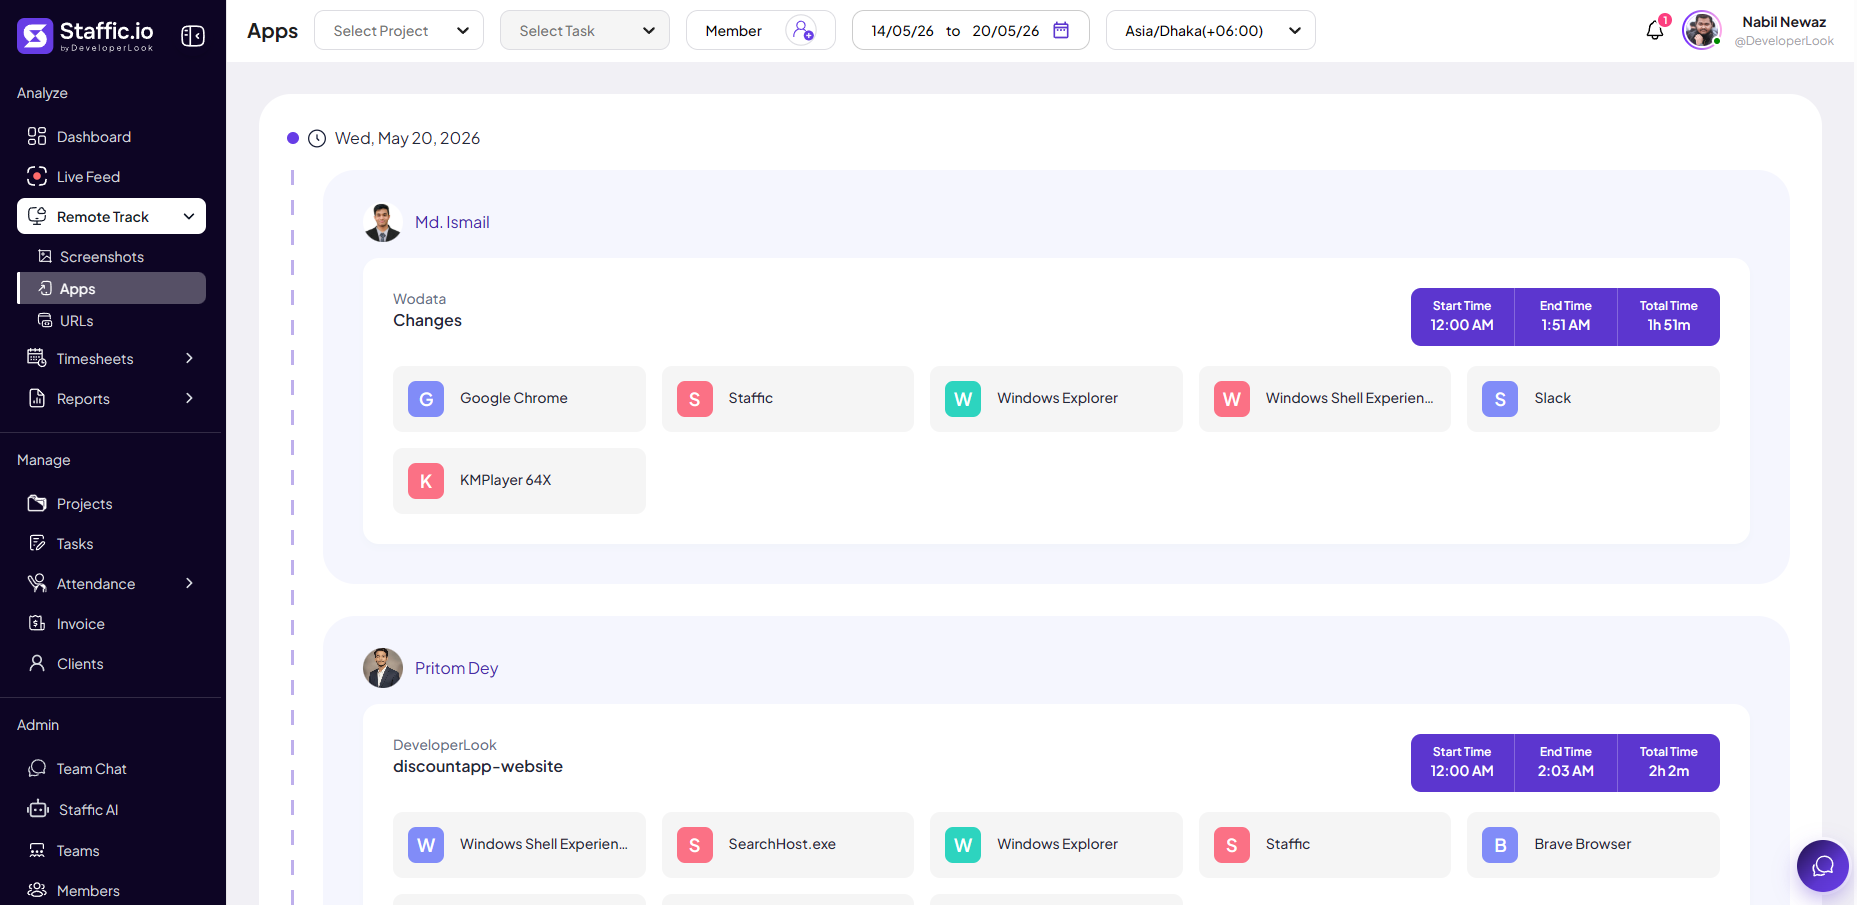Click the Attendance icon

[x=37, y=583]
